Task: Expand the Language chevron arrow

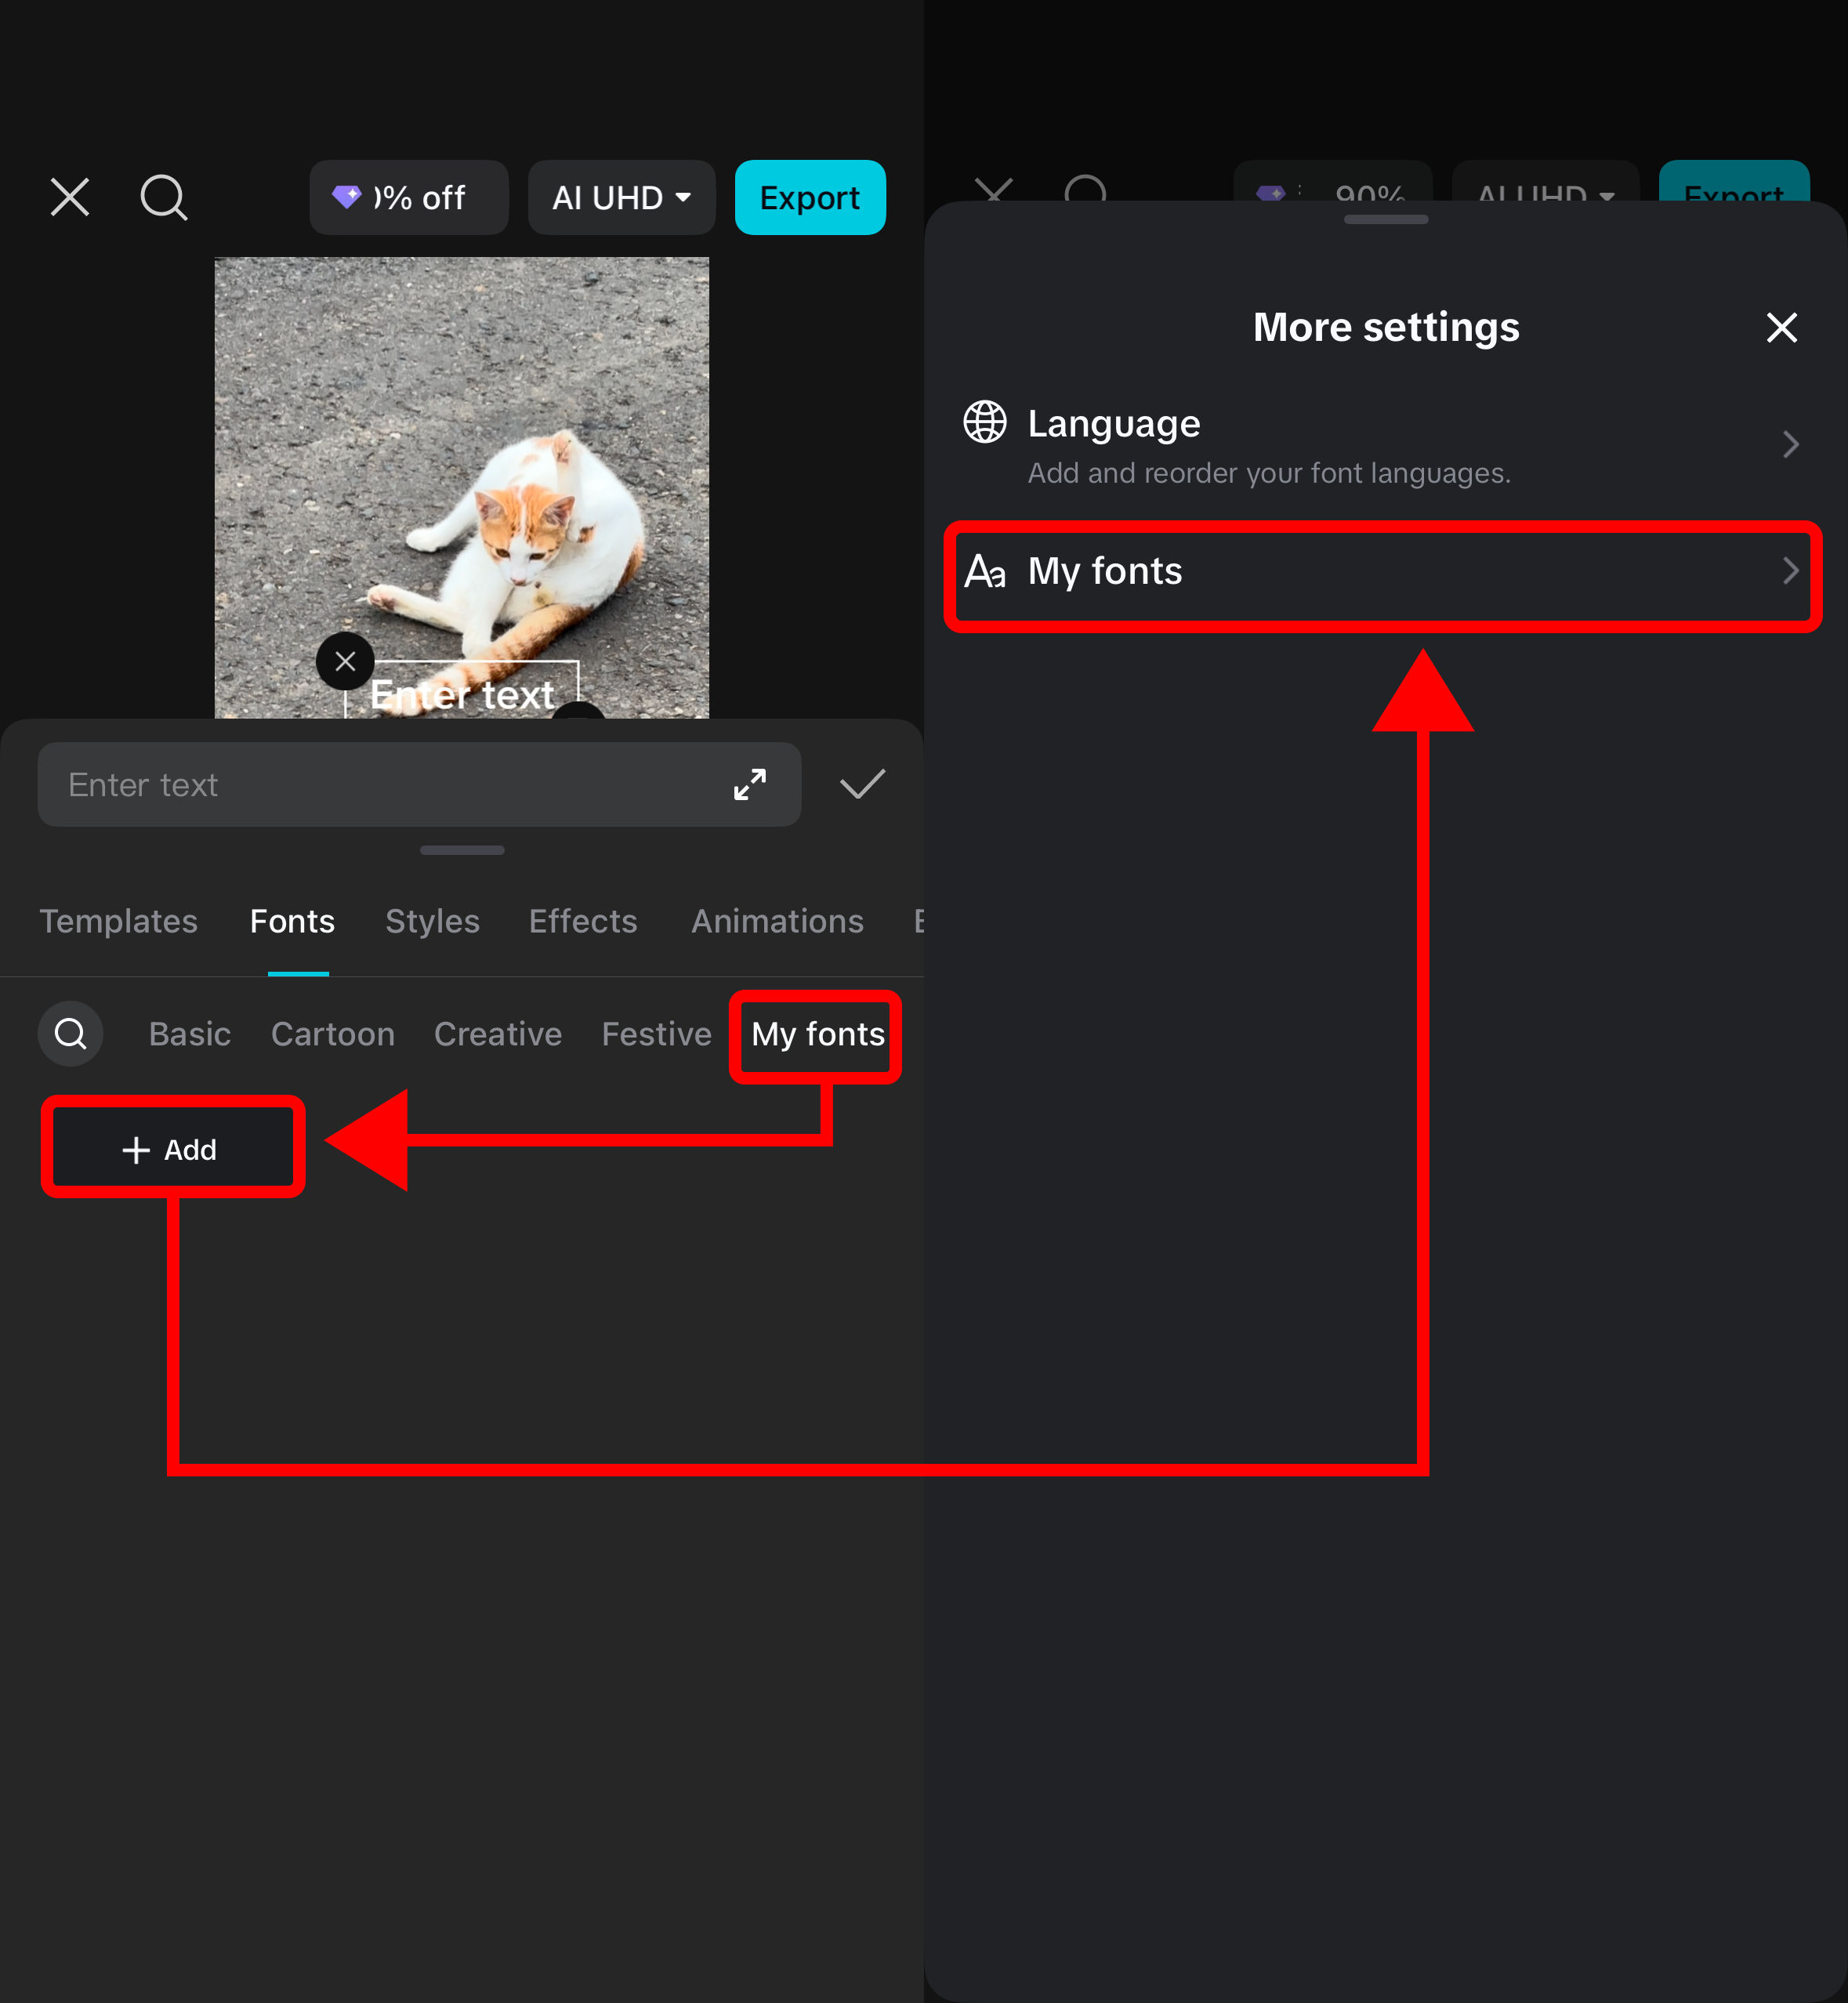Action: [1790, 444]
